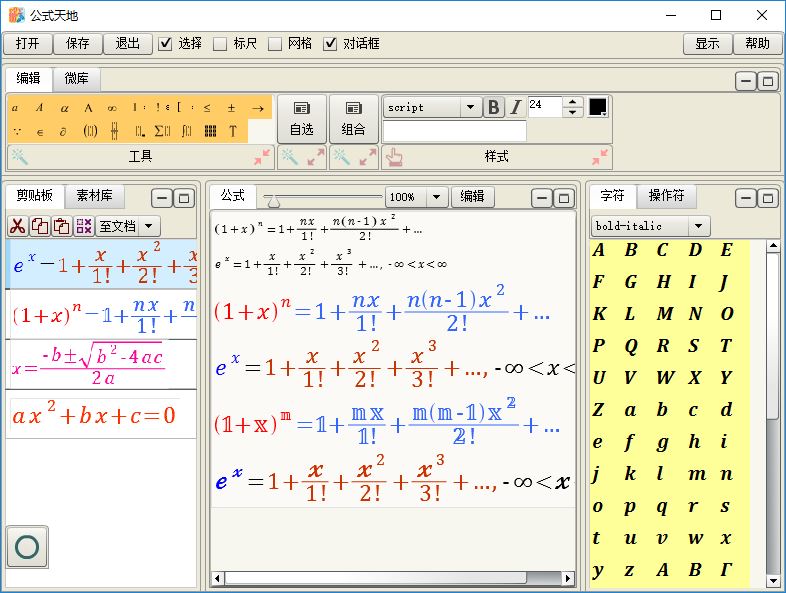Click the 组合 button
The width and height of the screenshot is (786, 593).
coord(353,119)
